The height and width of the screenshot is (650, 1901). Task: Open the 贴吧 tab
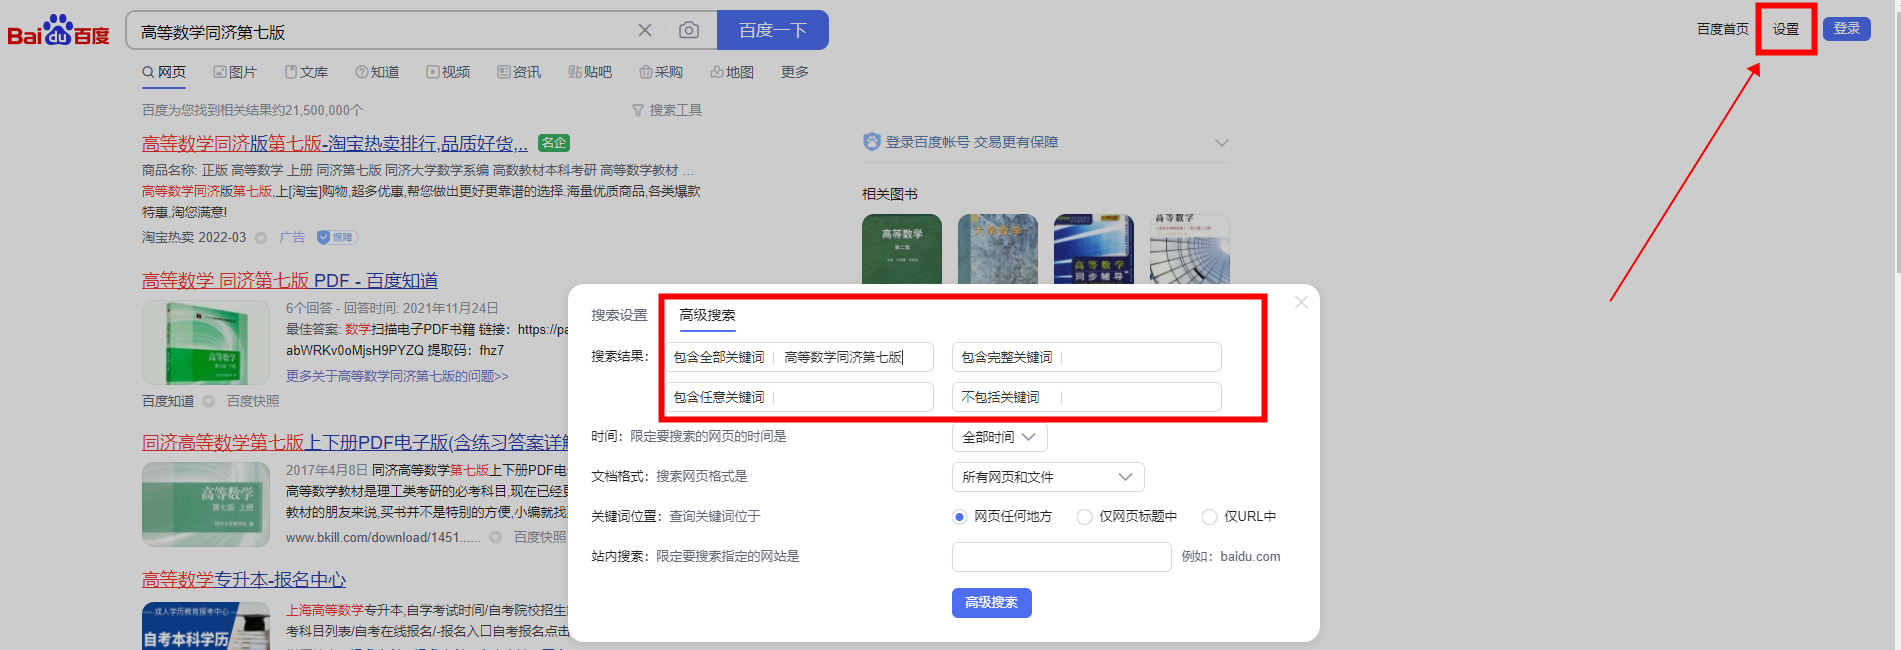590,72
